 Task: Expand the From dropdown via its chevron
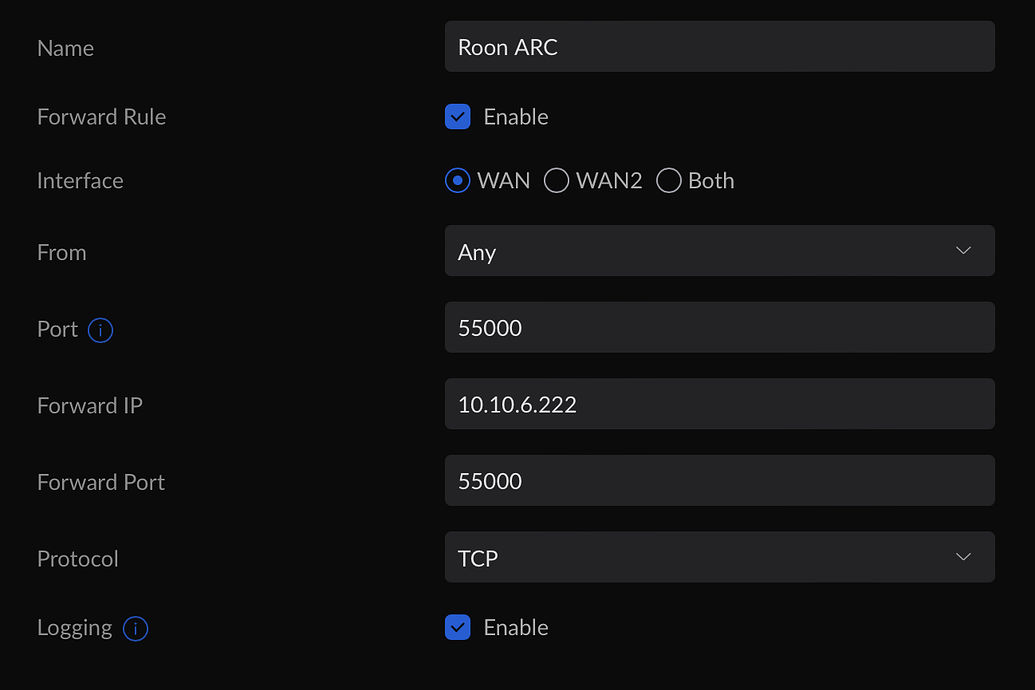(x=963, y=251)
